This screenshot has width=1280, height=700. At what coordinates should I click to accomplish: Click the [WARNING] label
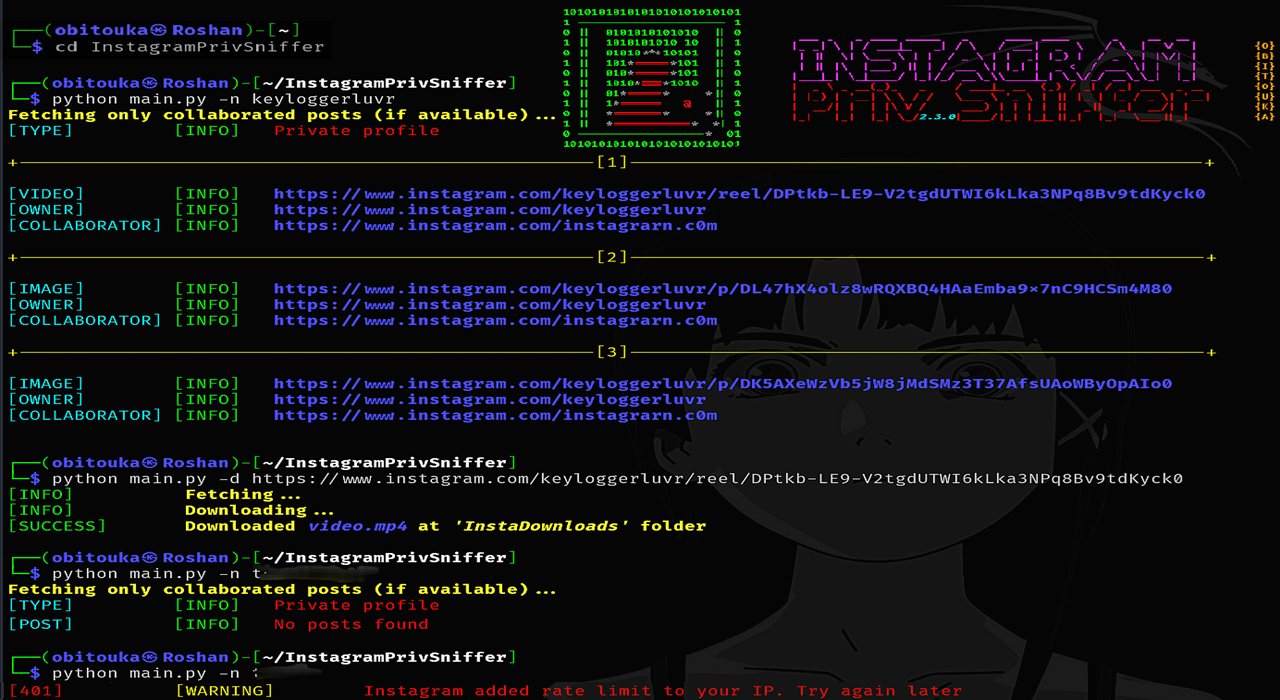point(224,691)
